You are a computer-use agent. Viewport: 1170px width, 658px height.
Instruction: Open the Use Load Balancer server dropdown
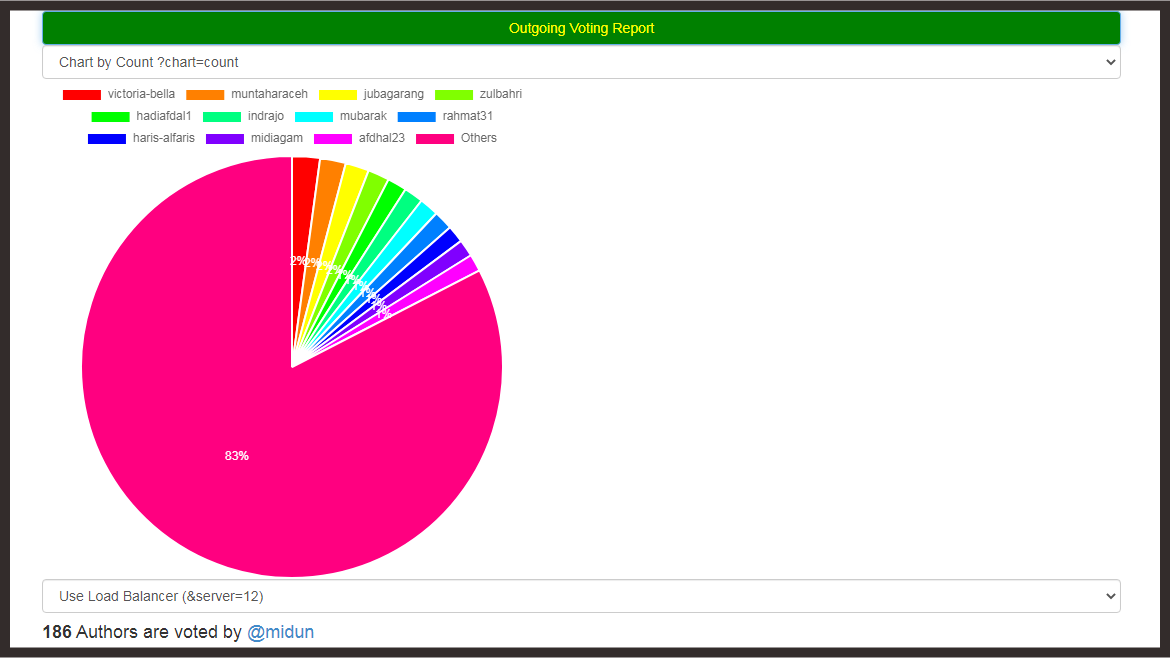tap(581, 596)
